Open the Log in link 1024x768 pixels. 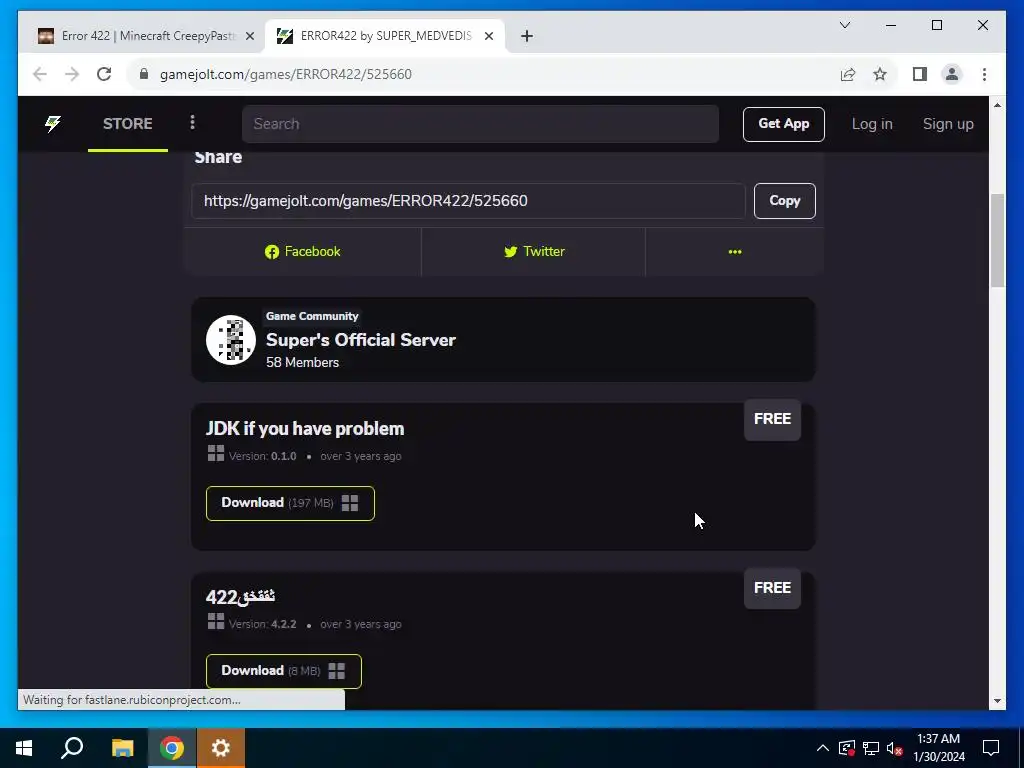click(872, 124)
